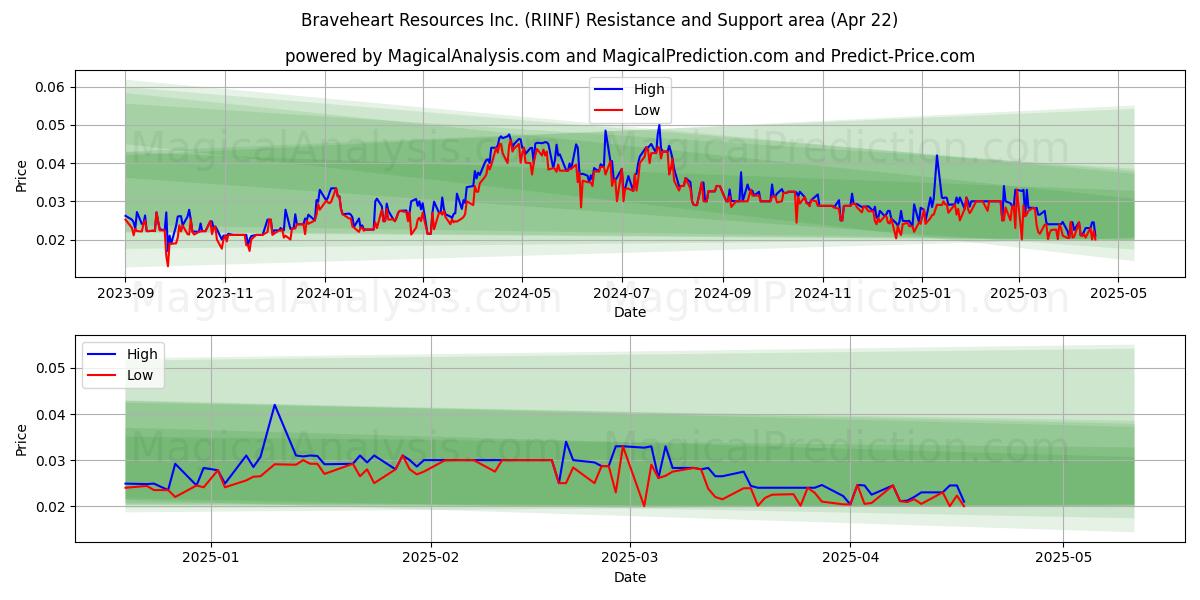Click the 'Date' axis label under bottom chart
Viewport: 1200px width, 600px height.
(630, 577)
